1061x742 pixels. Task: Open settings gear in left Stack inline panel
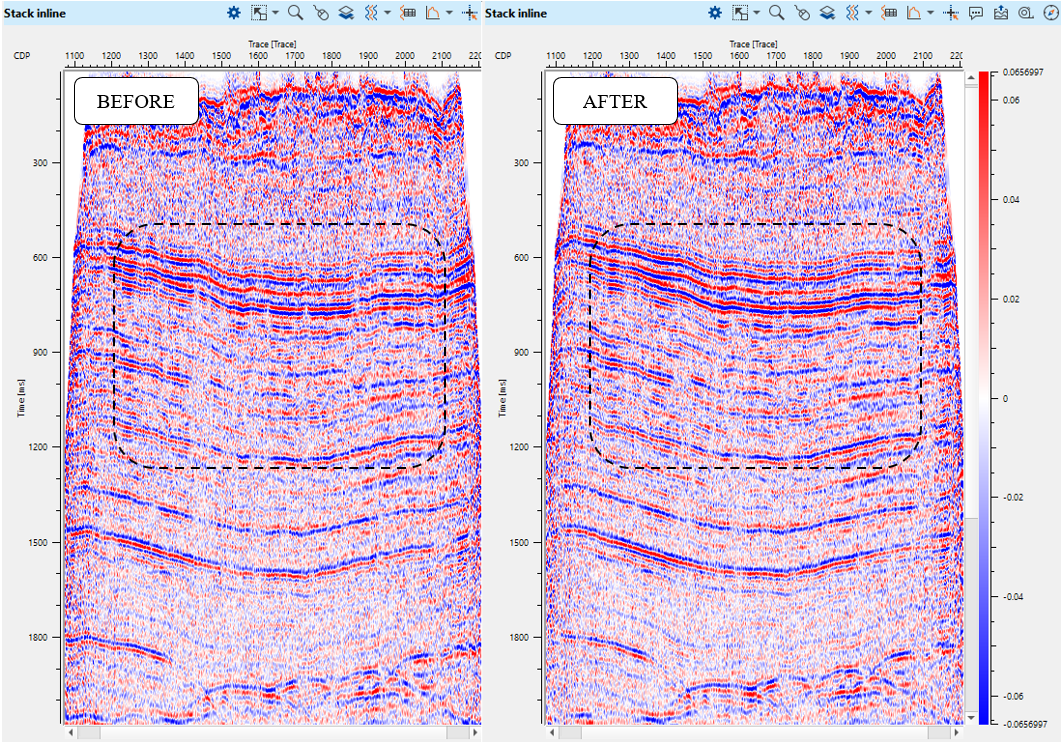pos(233,13)
